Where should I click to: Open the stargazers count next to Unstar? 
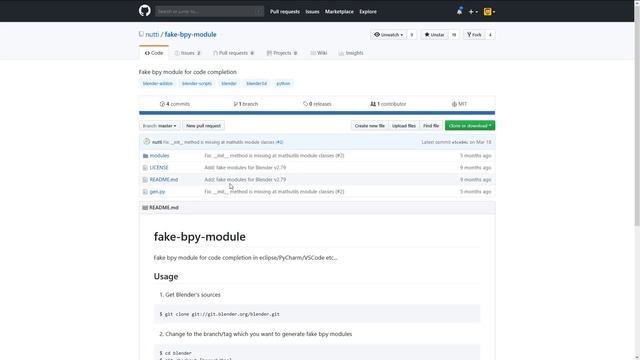[x=453, y=35]
